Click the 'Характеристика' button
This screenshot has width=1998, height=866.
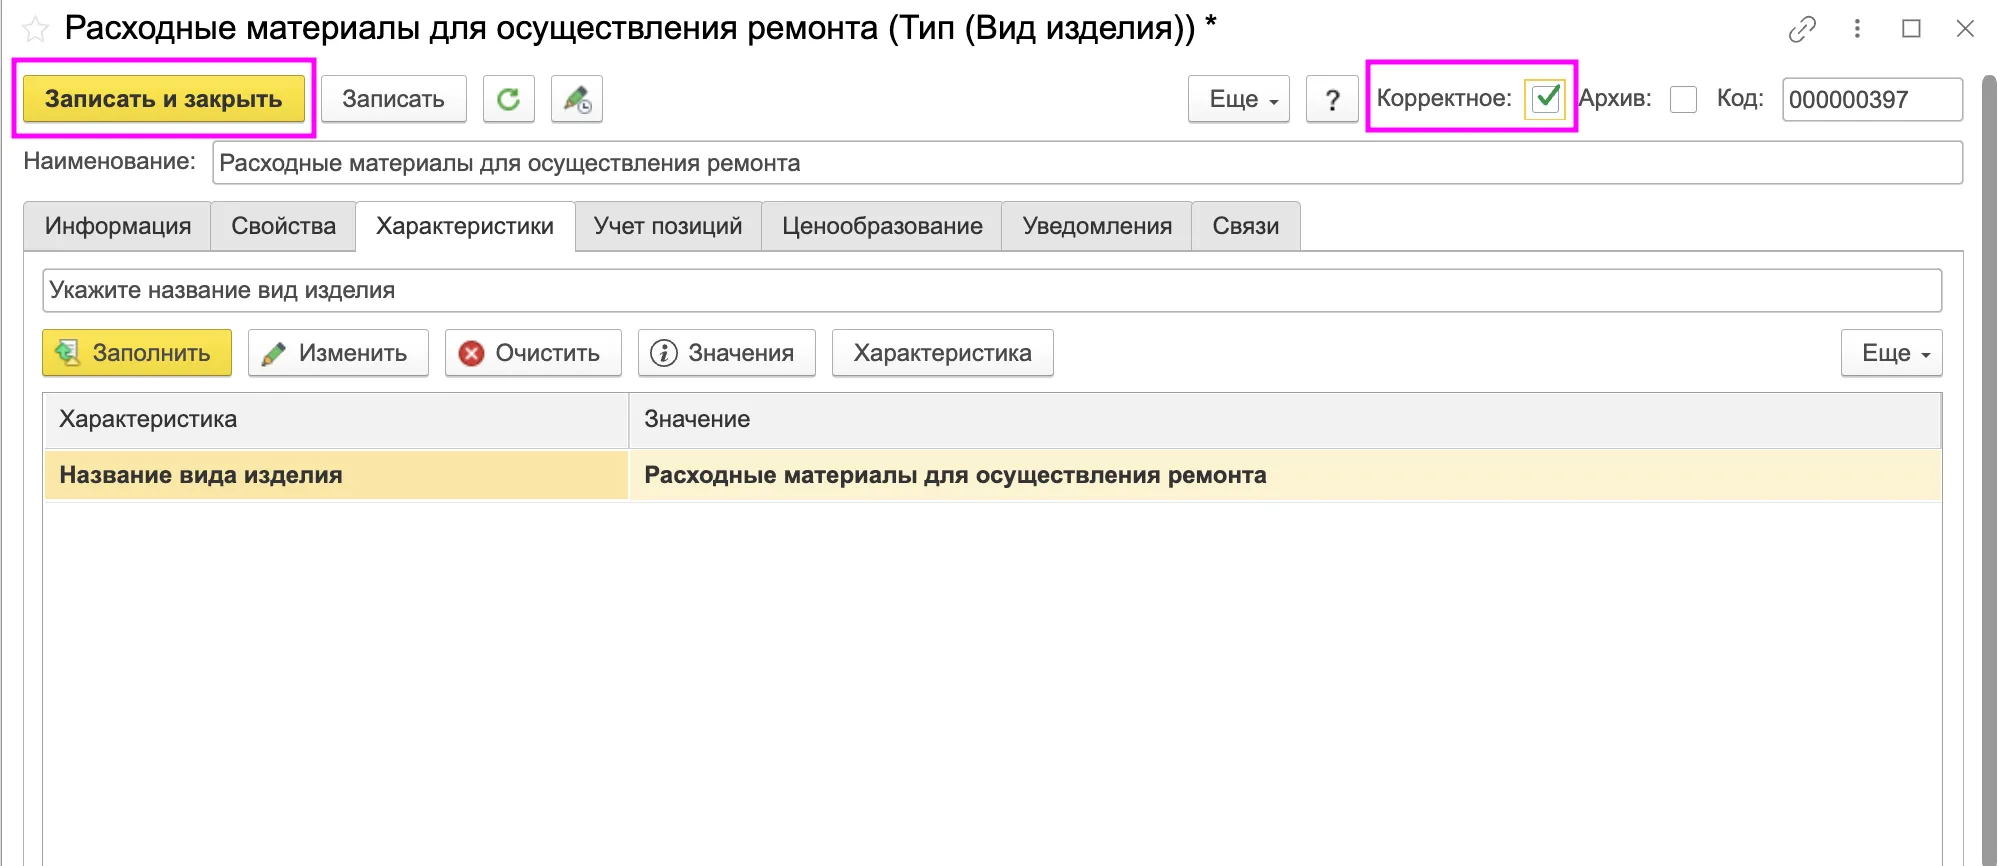tap(943, 353)
